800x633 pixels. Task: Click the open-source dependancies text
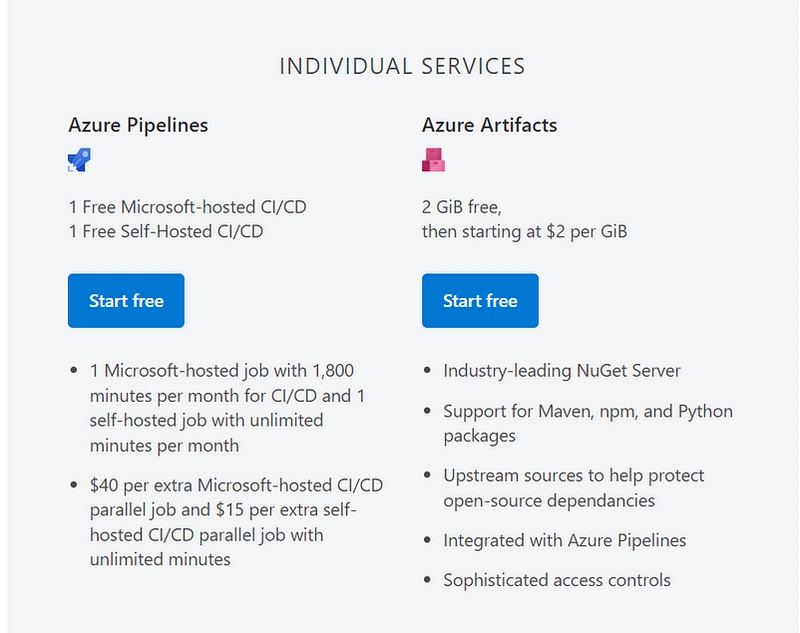549,501
